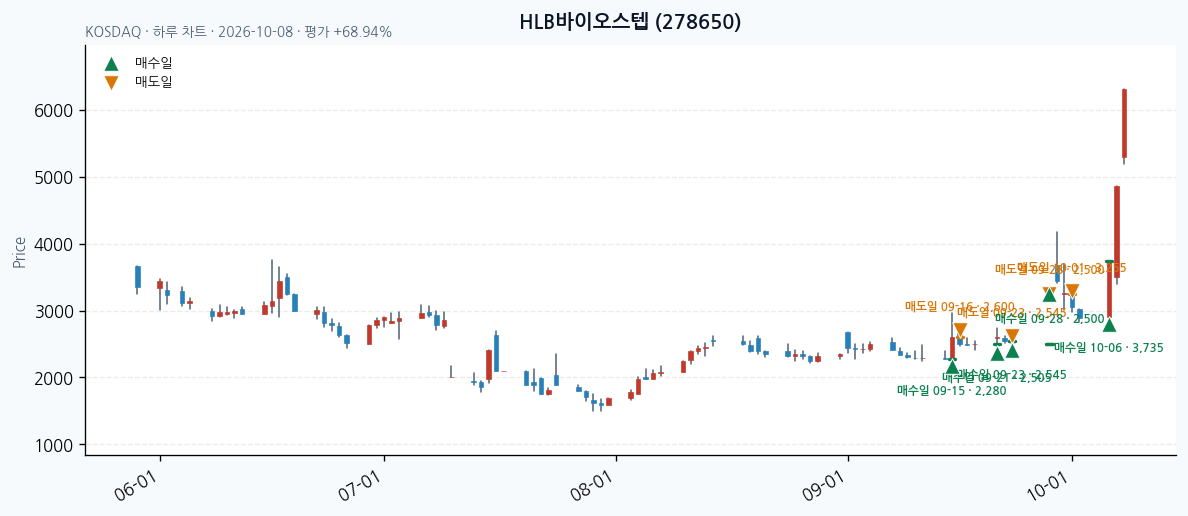Click the 2000 price axis tick
Screen dimensions: 1188x516
coord(55,378)
